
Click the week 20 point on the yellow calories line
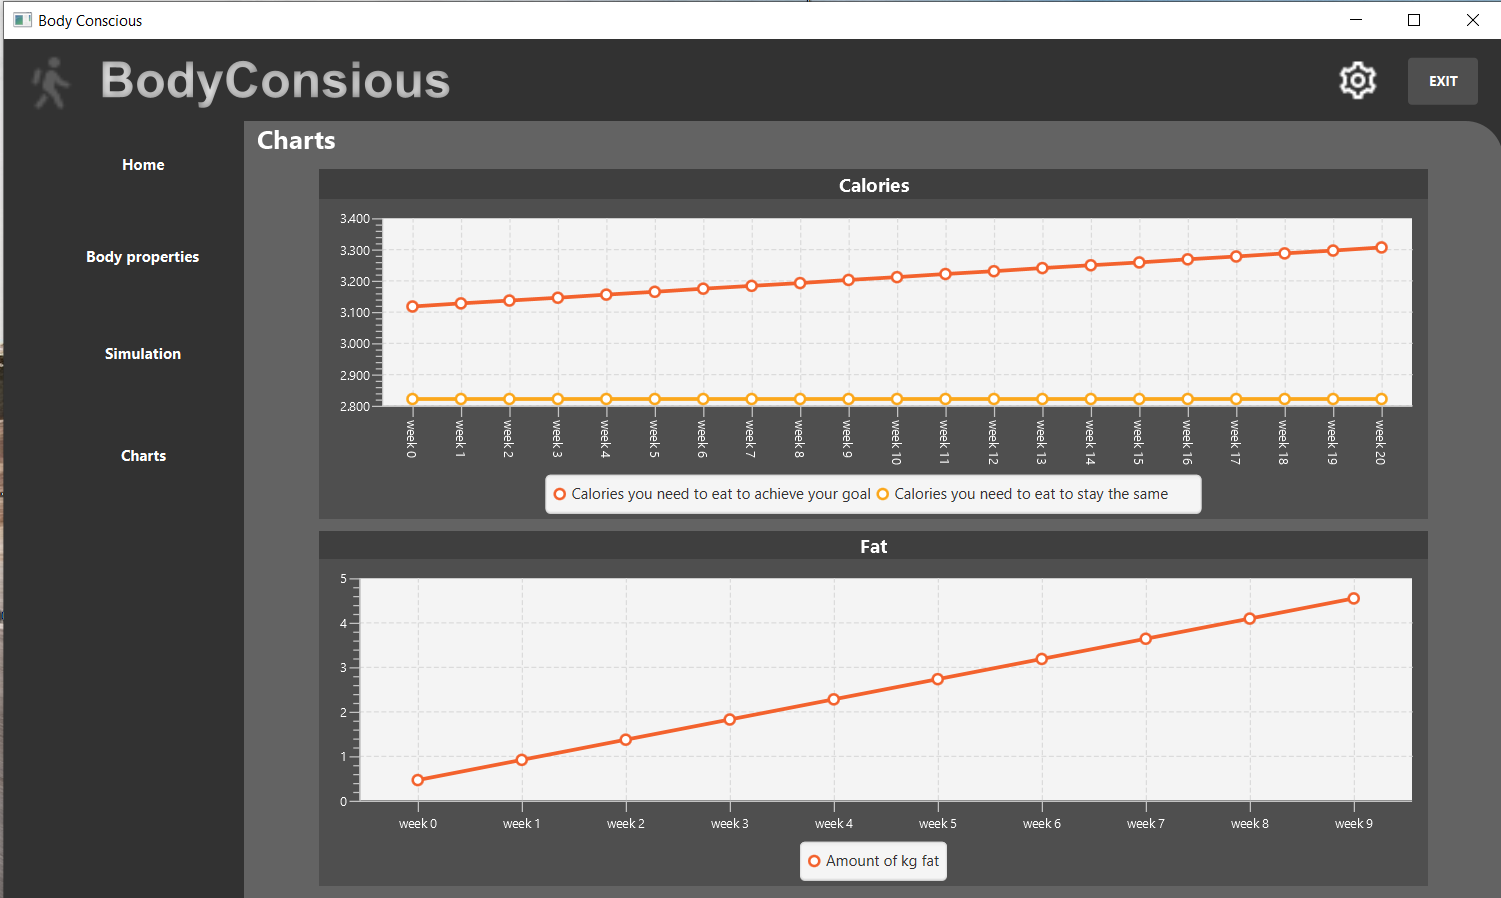1381,399
